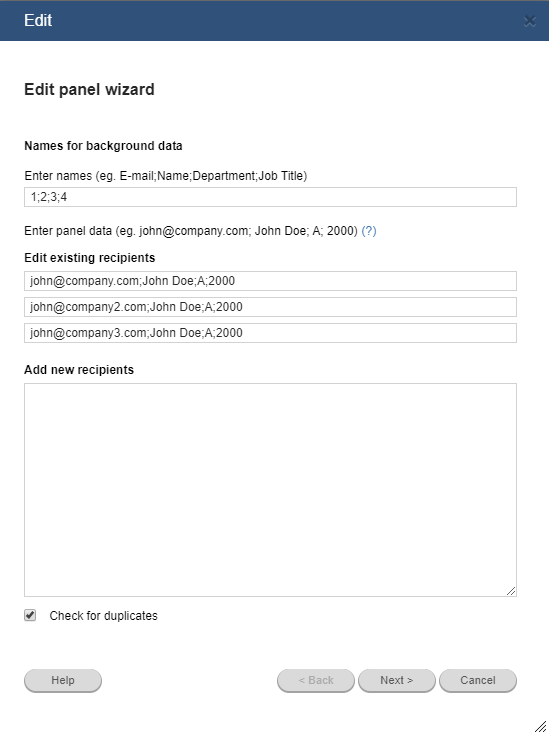Click the Names for background data label
Screen dimensions: 549x733
coord(103,146)
